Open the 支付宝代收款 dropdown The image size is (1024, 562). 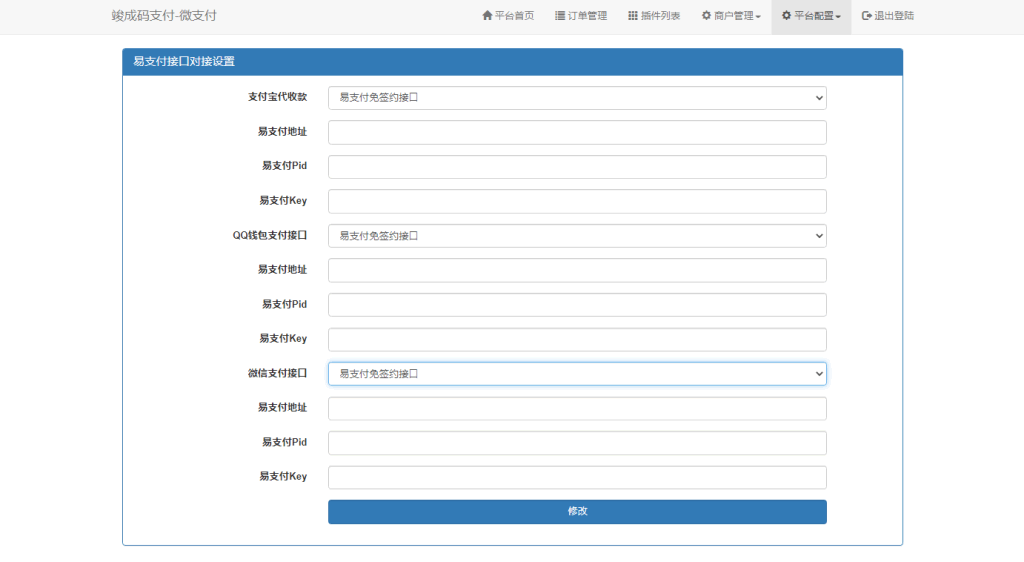point(577,98)
